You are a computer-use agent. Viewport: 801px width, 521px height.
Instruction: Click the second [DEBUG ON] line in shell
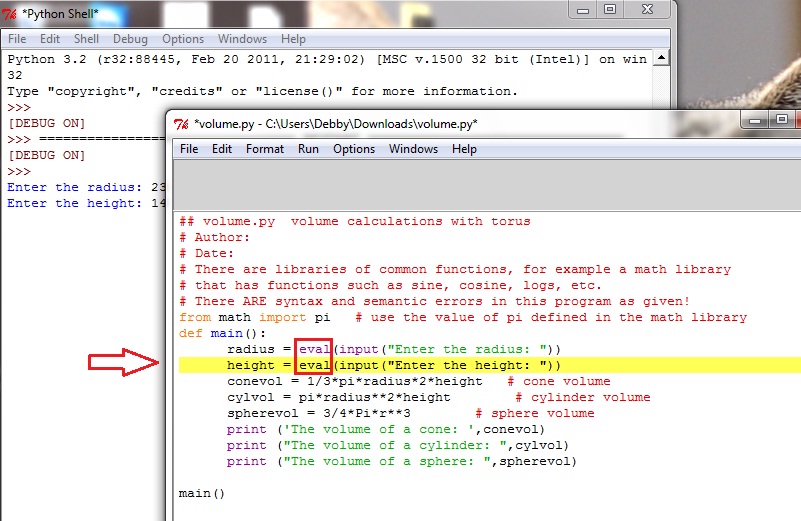click(x=46, y=155)
